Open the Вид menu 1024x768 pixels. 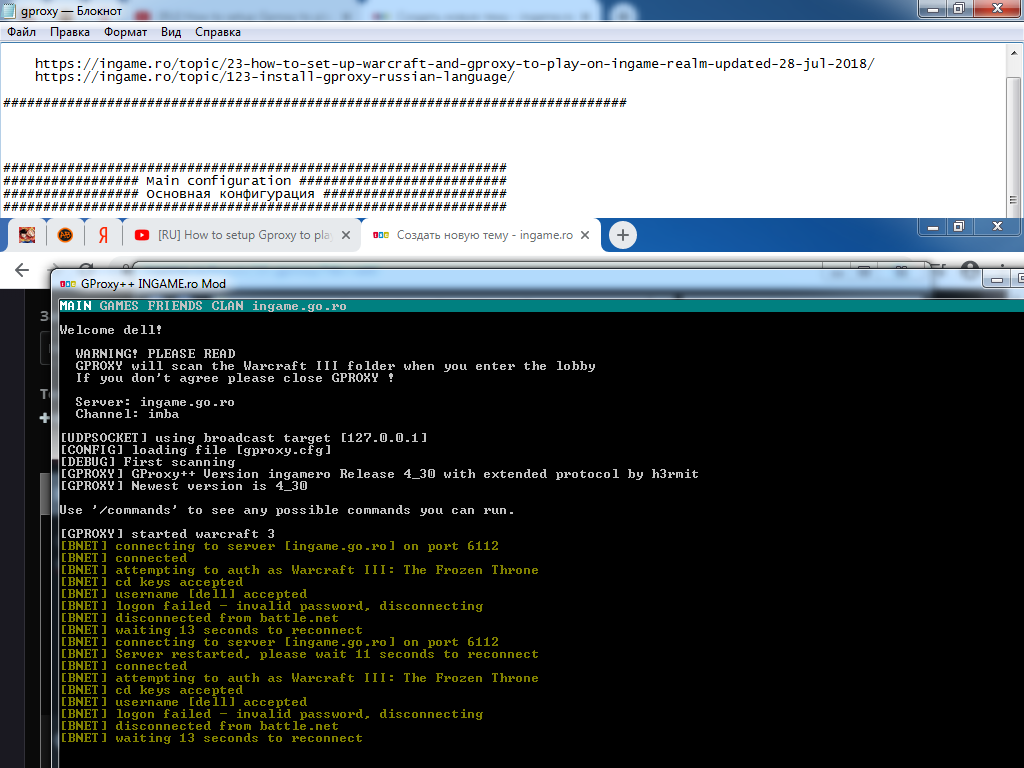tap(171, 32)
